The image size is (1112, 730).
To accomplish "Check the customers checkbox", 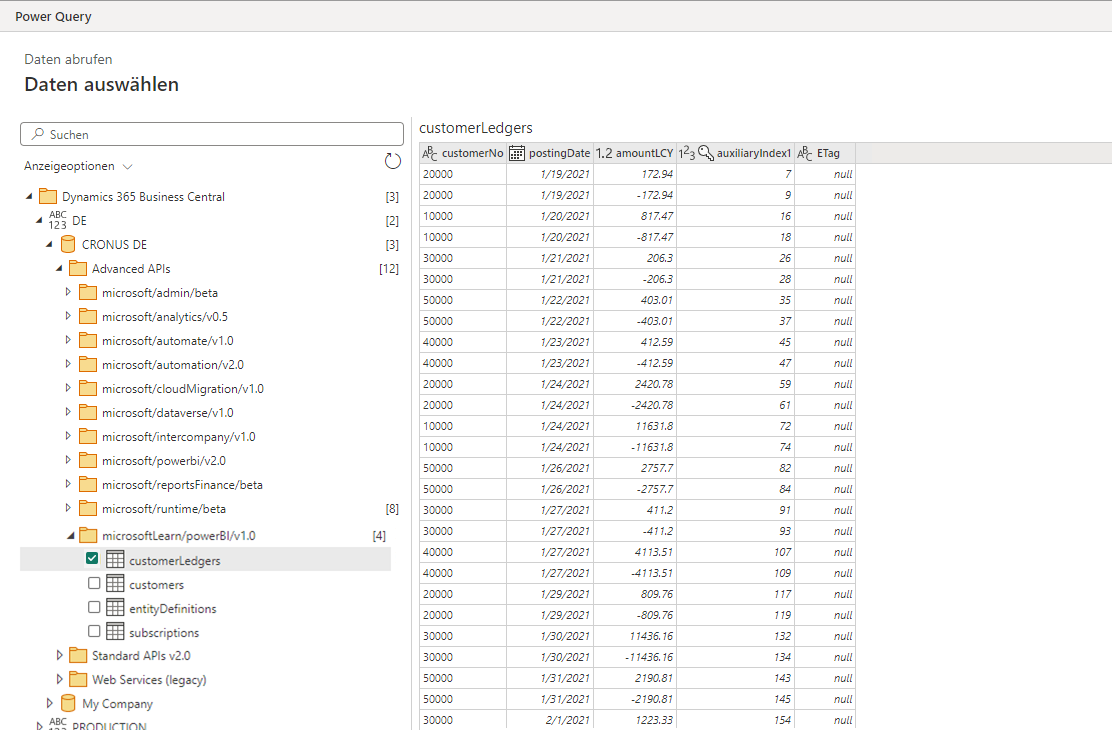I will [94, 583].
